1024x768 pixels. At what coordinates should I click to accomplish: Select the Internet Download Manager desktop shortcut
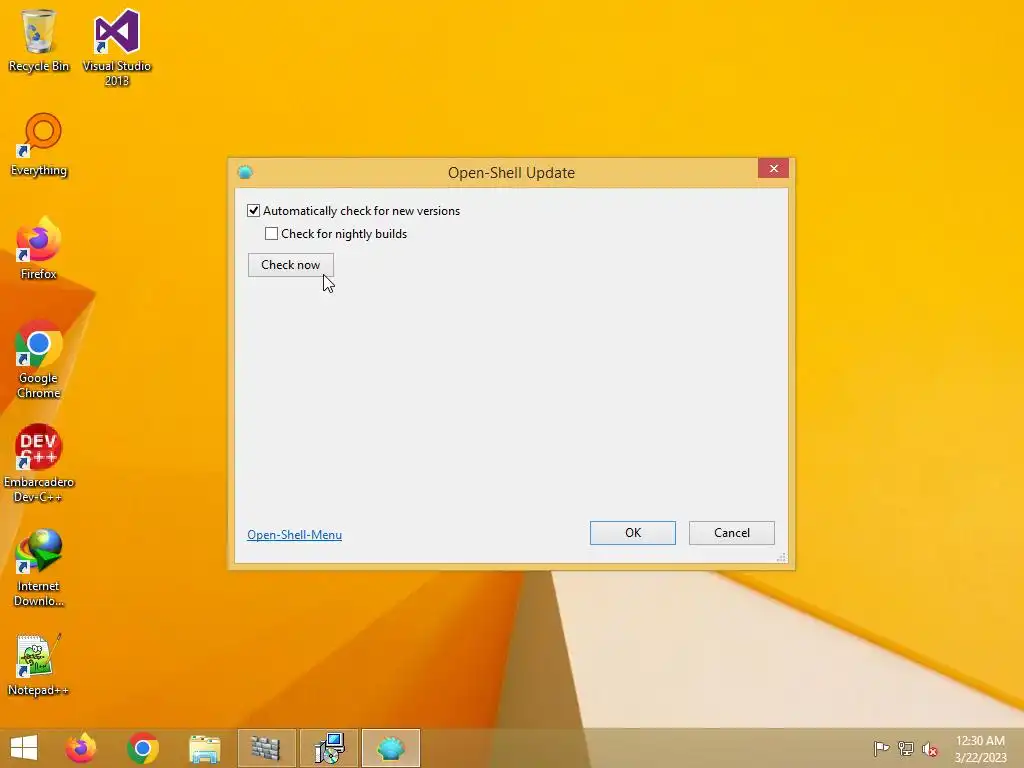click(x=39, y=568)
